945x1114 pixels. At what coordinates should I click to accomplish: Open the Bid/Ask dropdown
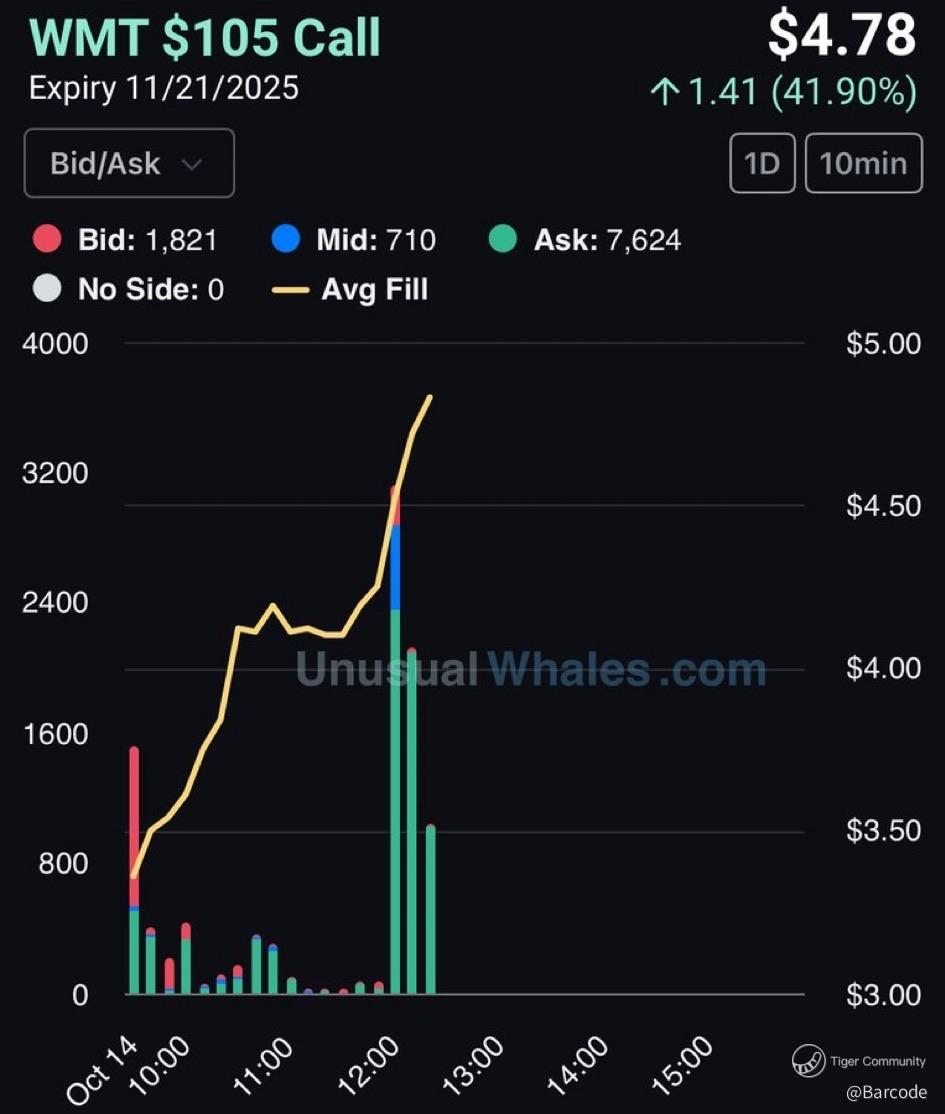pyautogui.click(x=128, y=163)
